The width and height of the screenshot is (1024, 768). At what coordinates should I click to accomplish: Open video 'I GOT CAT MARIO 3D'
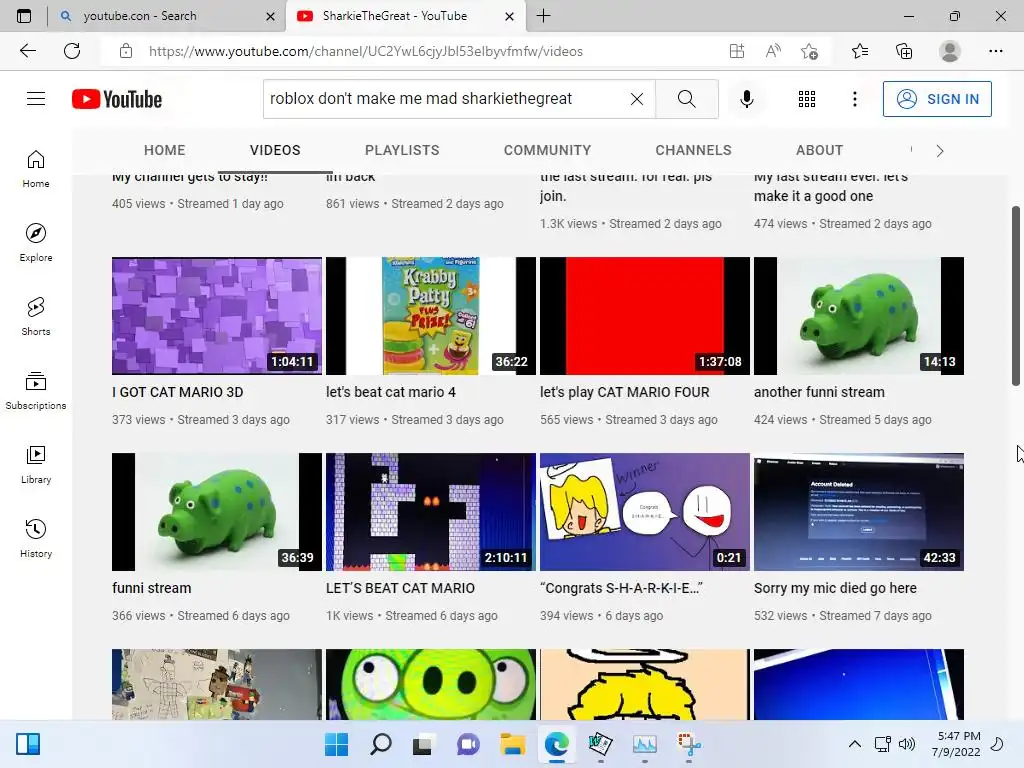coord(178,392)
